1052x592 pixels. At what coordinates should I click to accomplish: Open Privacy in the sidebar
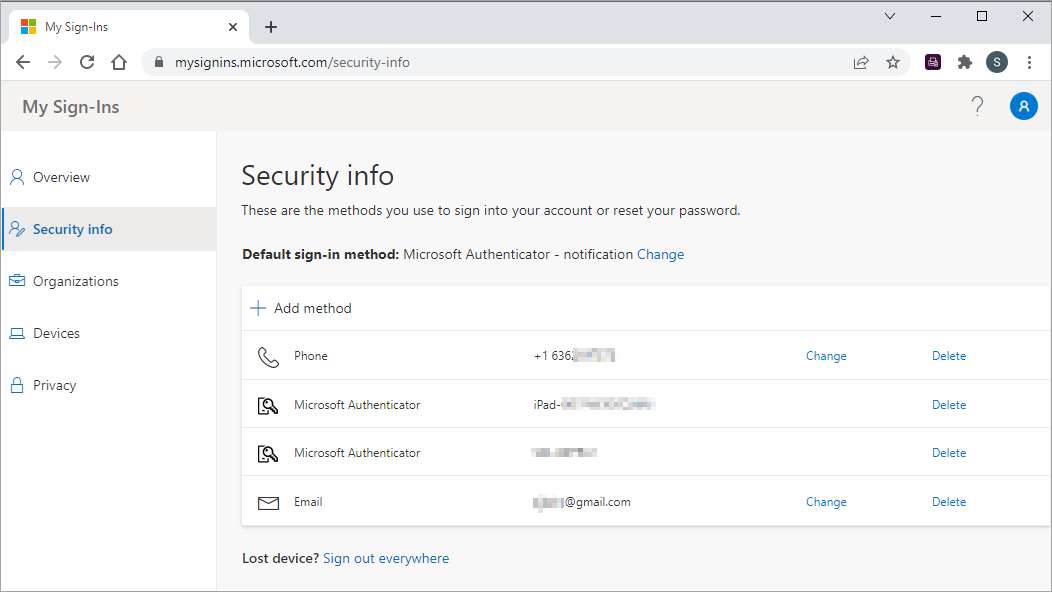(x=109, y=385)
